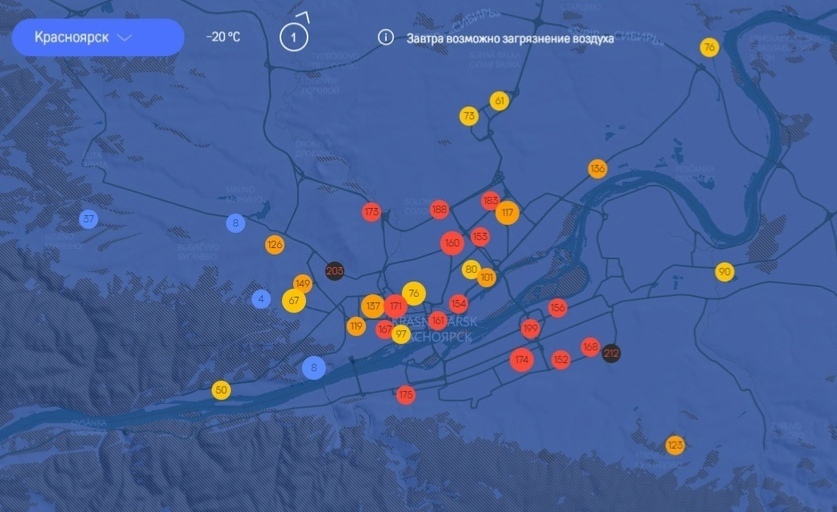Click the blue air sensor marker 37
This screenshot has width=837, height=512.
coord(89,219)
